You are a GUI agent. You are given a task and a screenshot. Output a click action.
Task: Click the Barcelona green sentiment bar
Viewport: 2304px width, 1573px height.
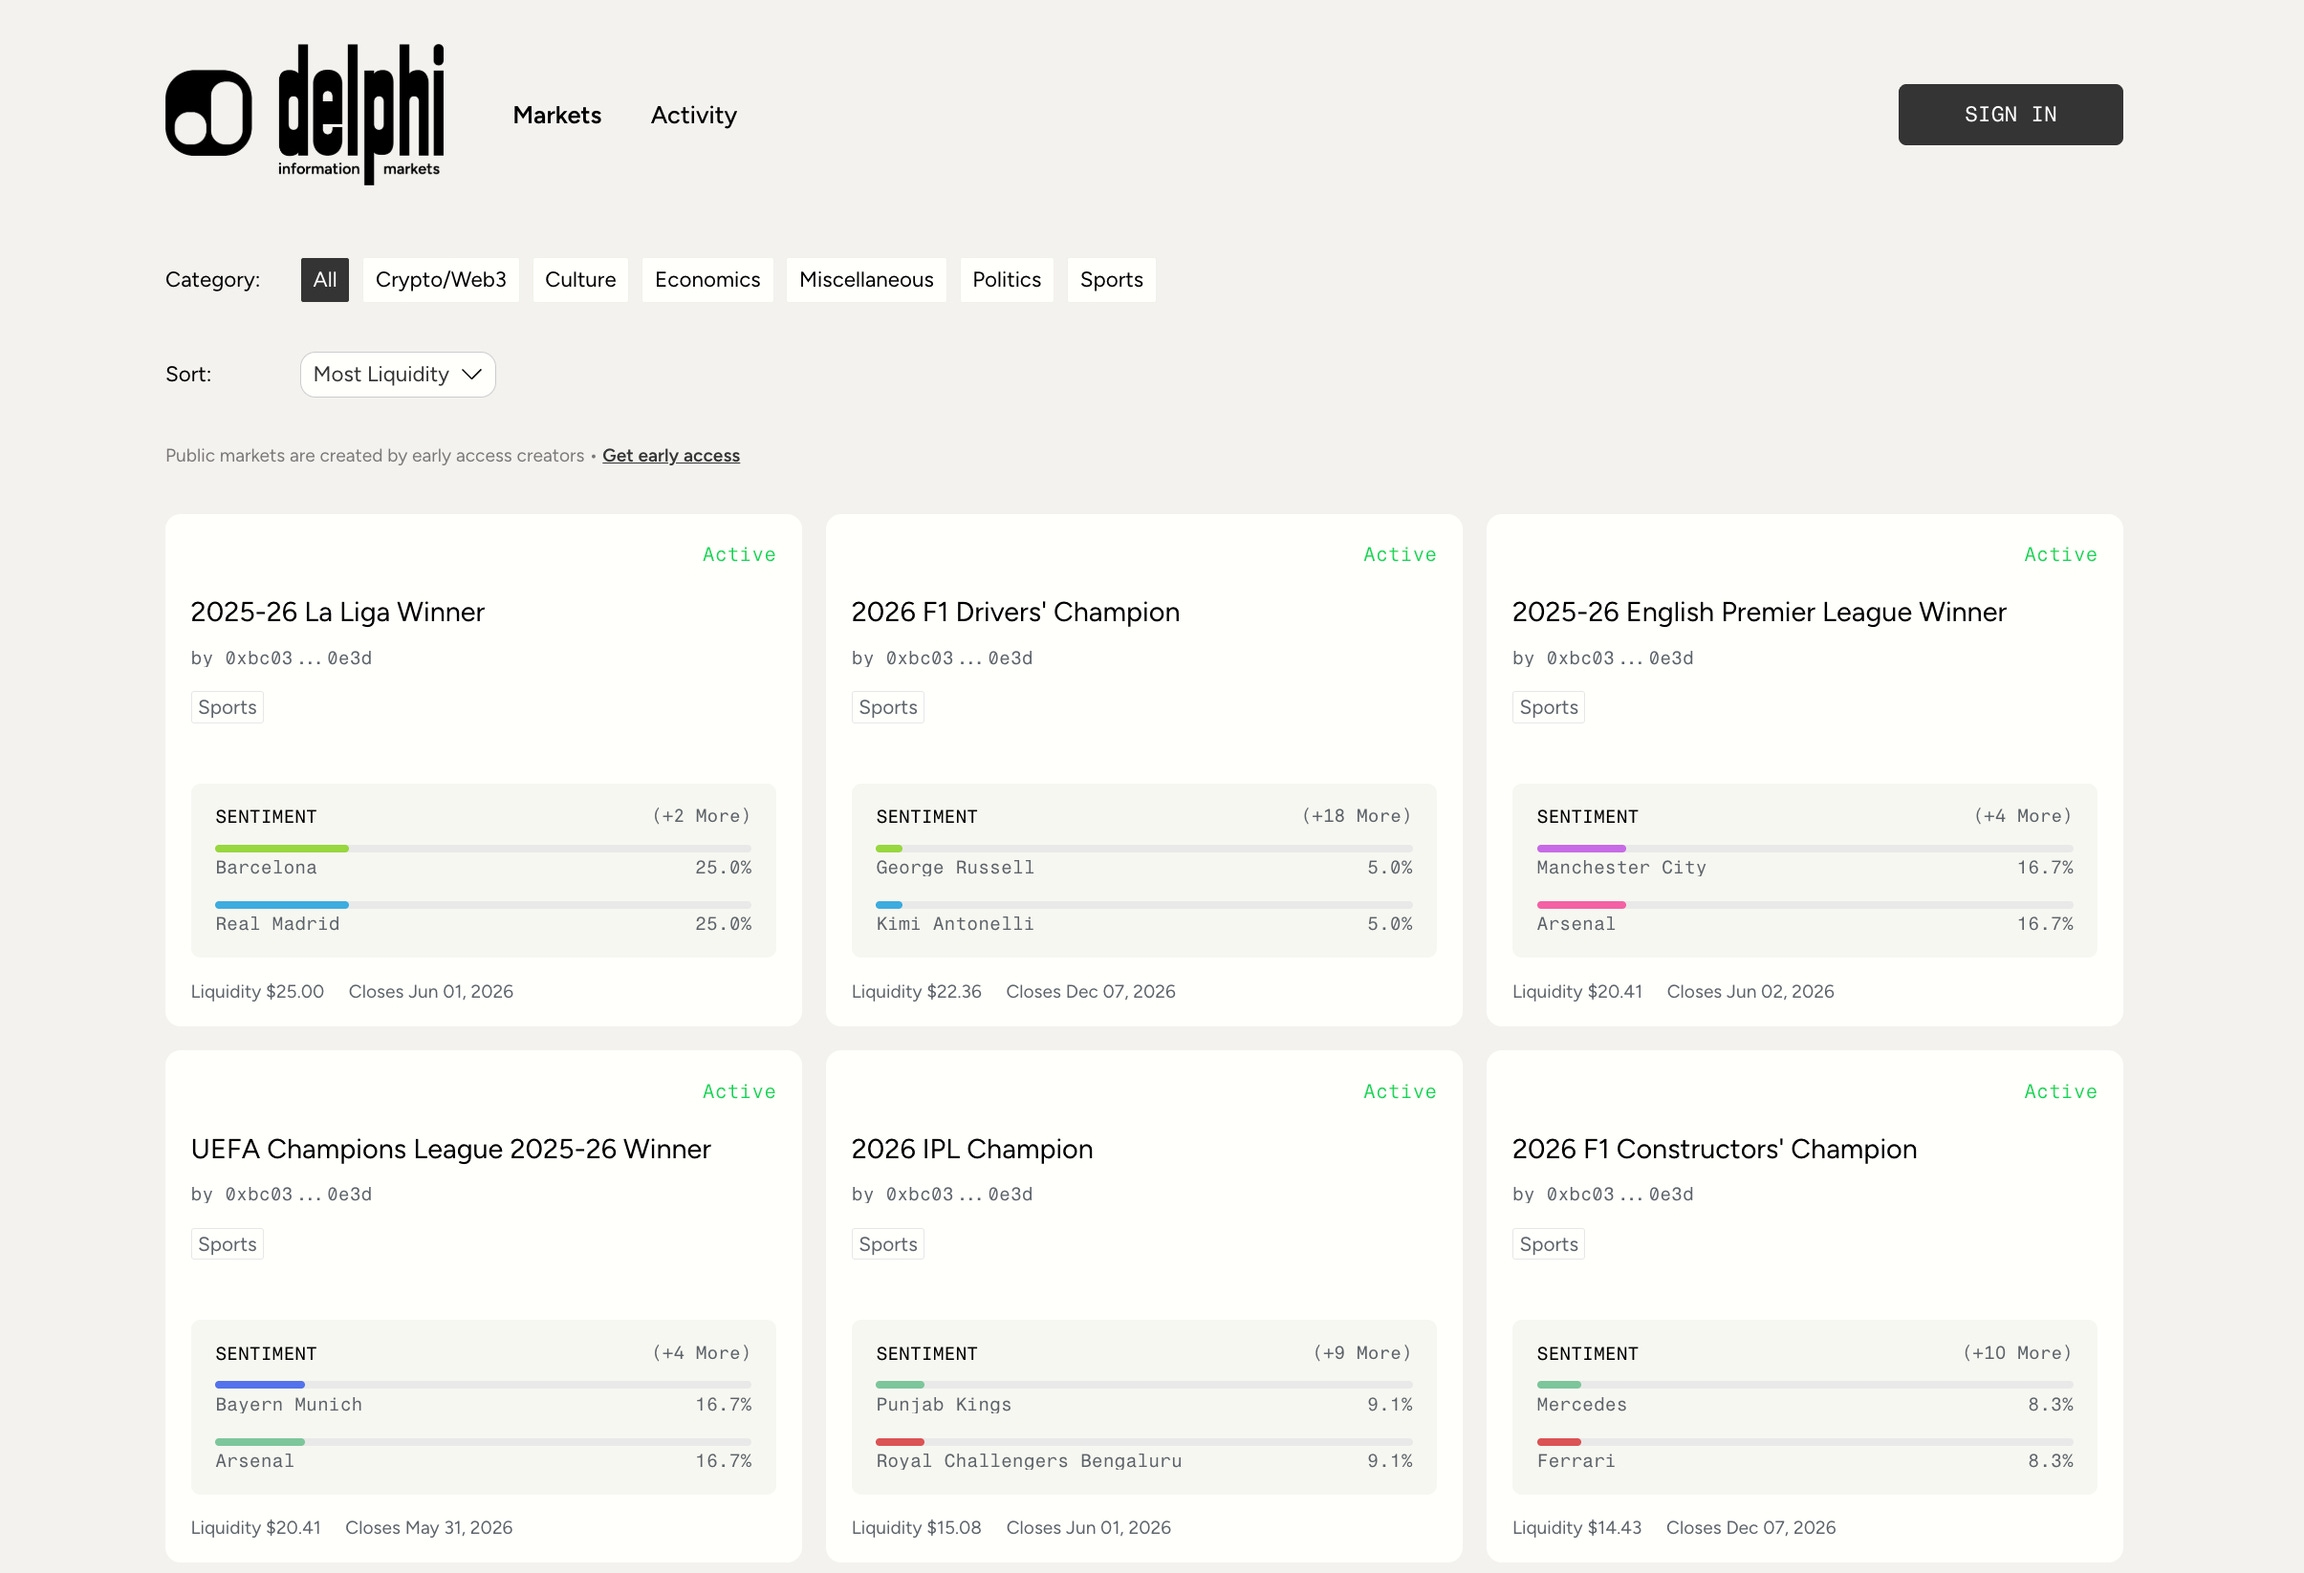(282, 848)
